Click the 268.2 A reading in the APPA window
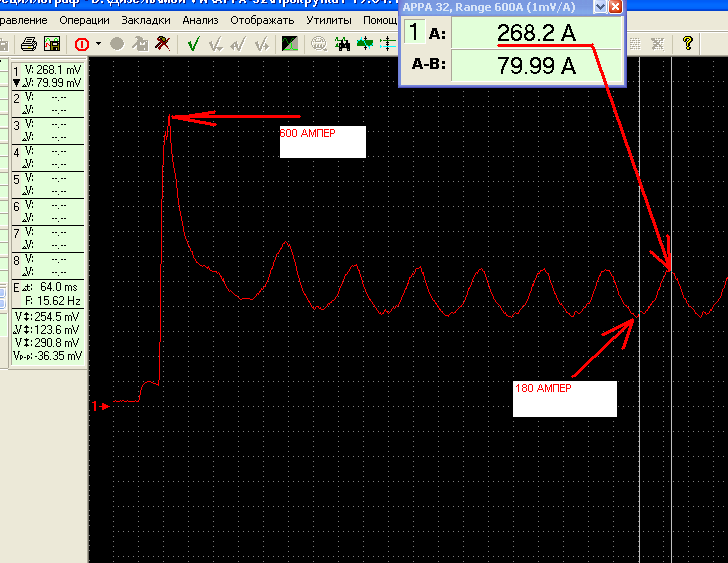This screenshot has width=728, height=563. 536,33
